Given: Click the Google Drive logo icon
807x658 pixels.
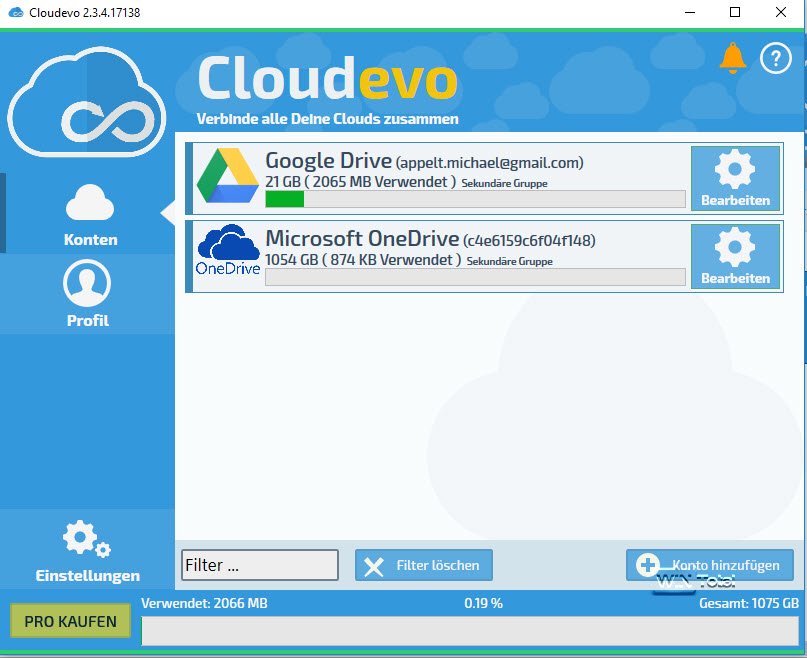Looking at the screenshot, I should [227, 176].
